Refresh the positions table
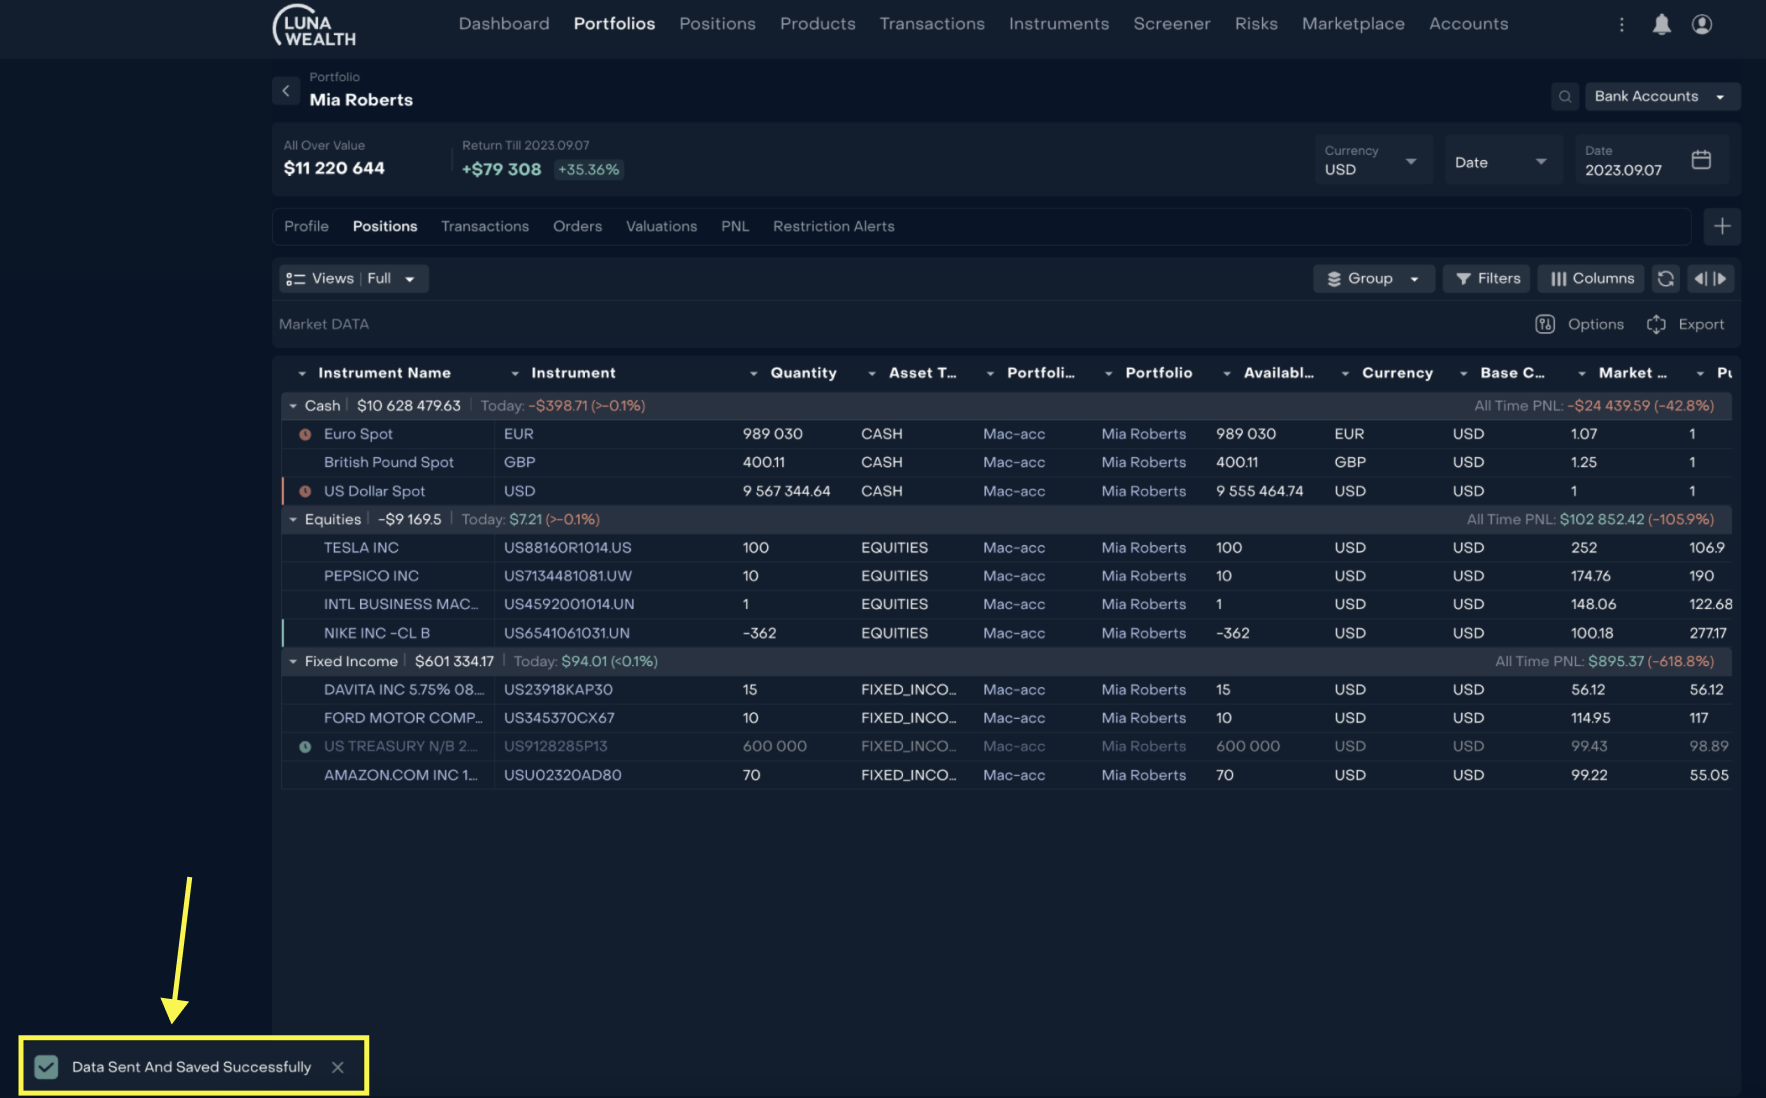This screenshot has width=1766, height=1098. point(1665,279)
